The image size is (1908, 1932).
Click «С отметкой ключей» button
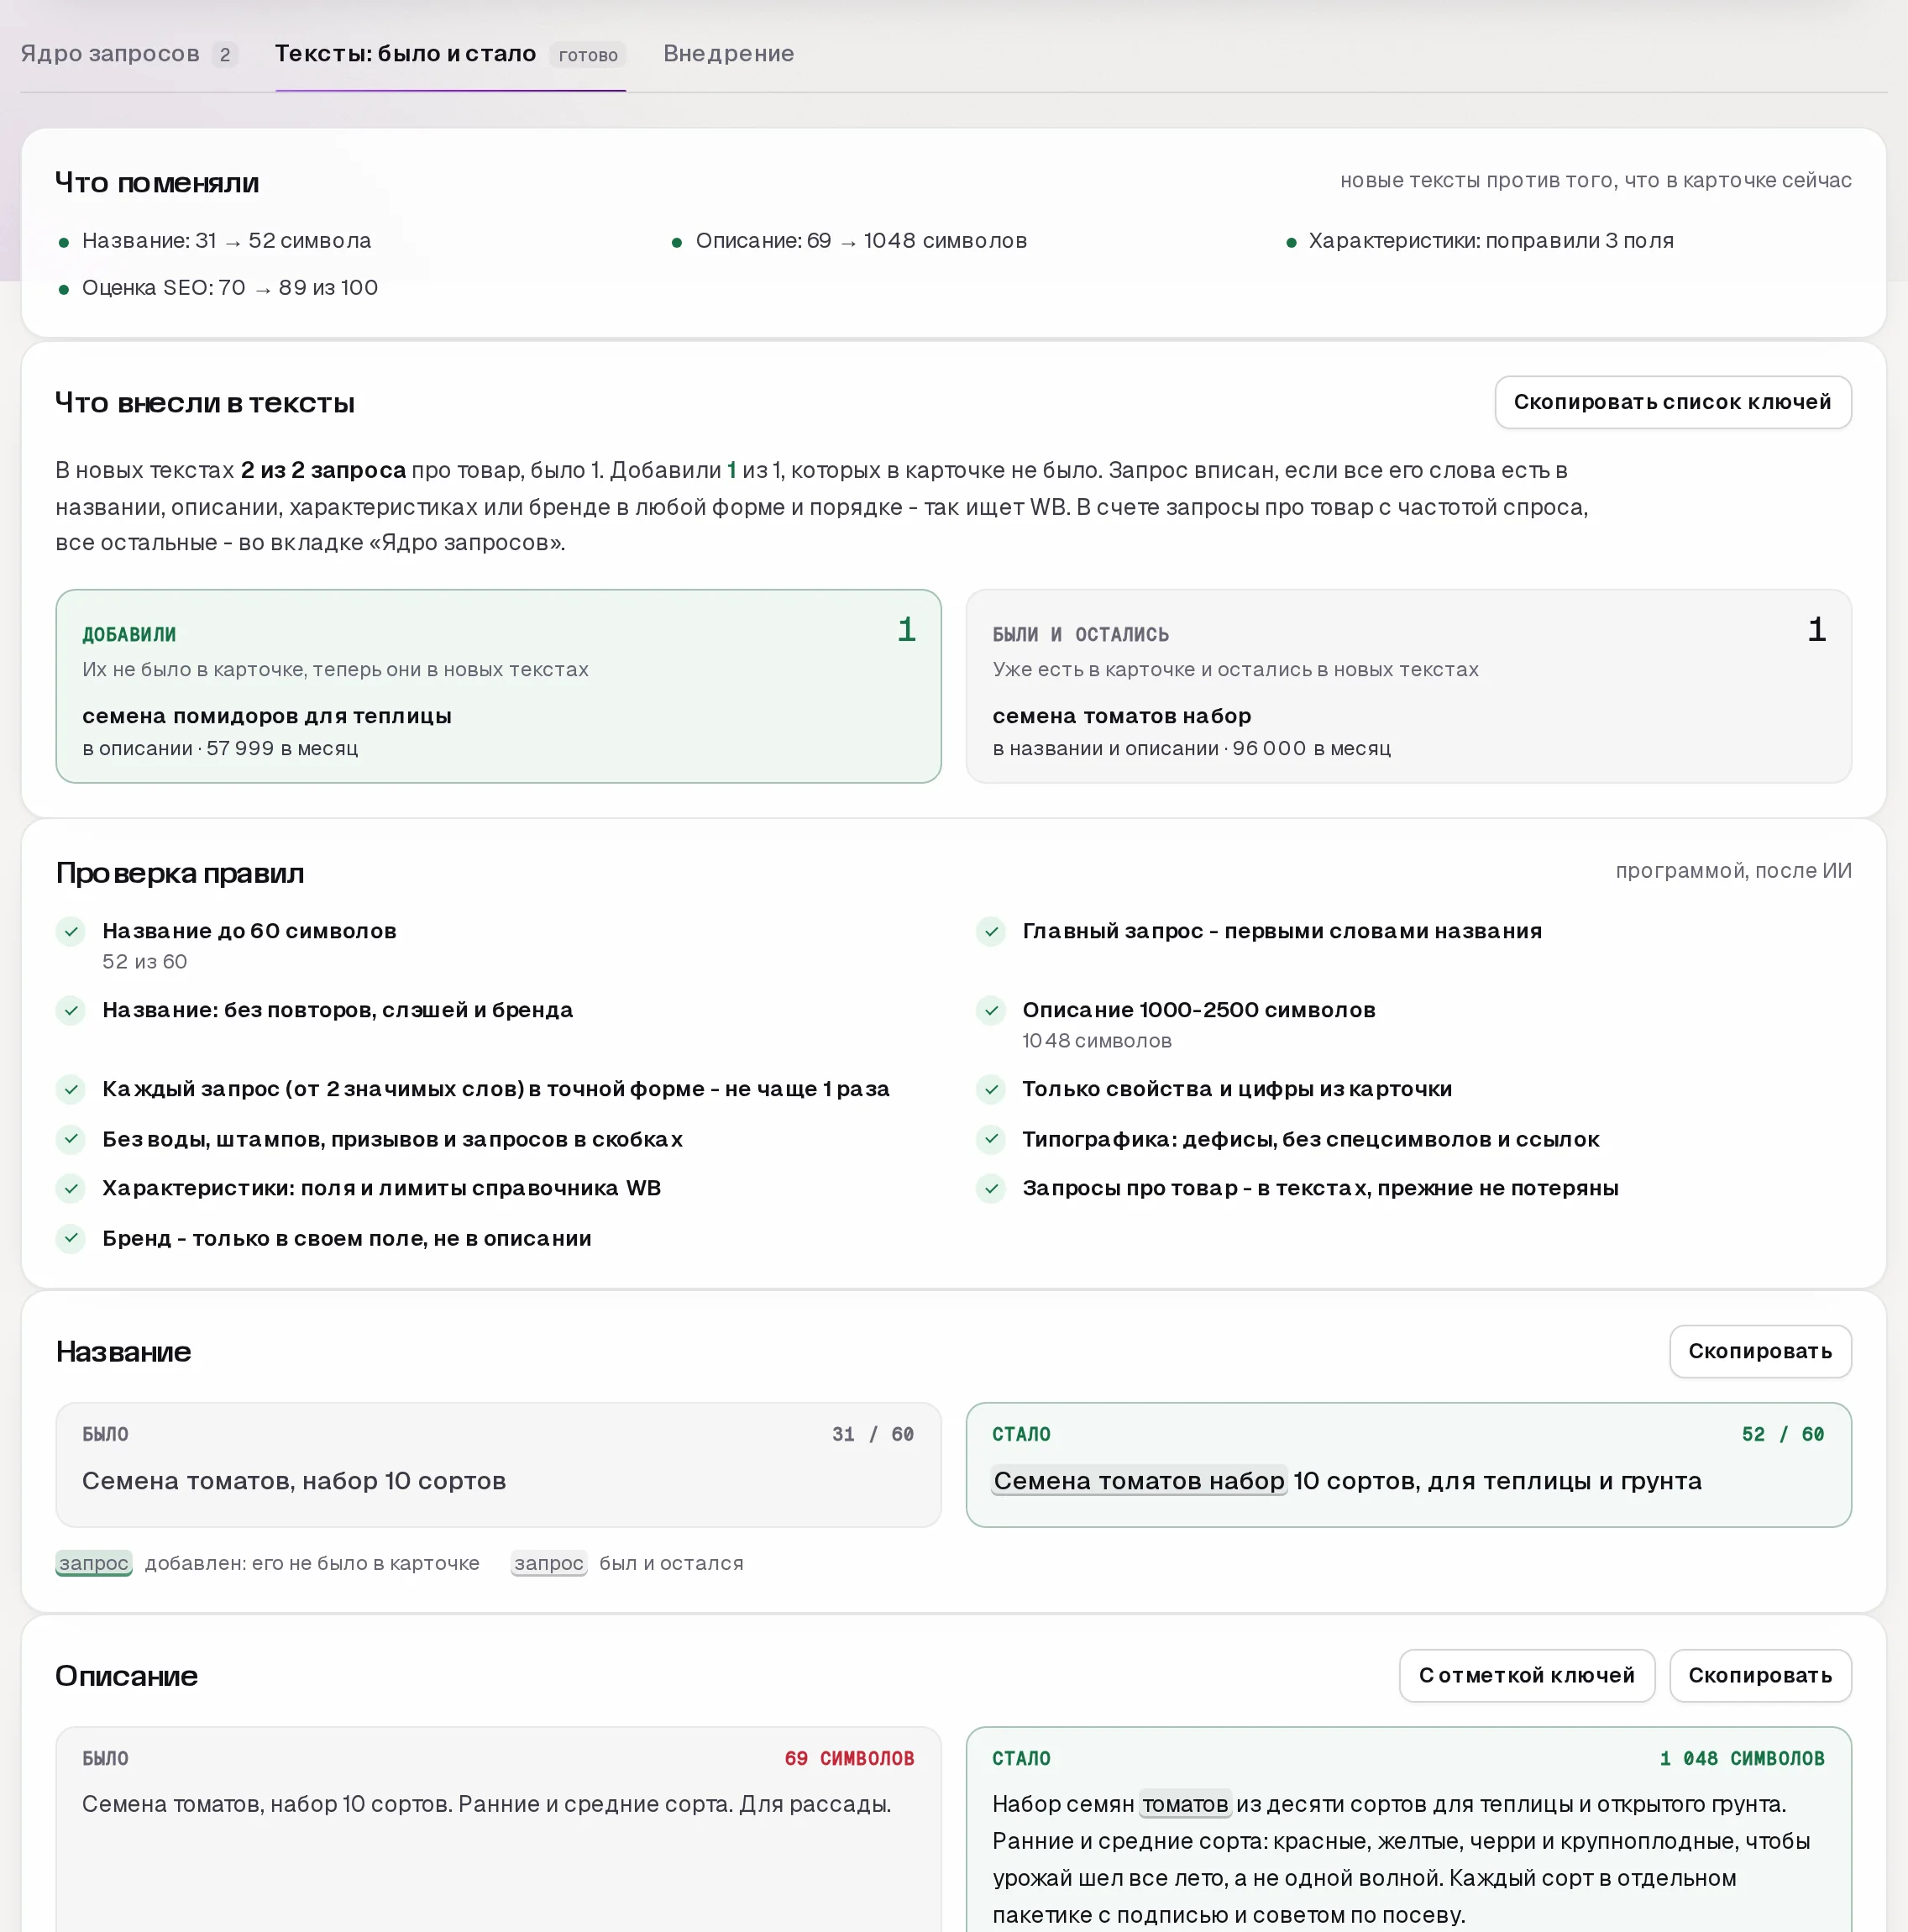coord(1526,1675)
